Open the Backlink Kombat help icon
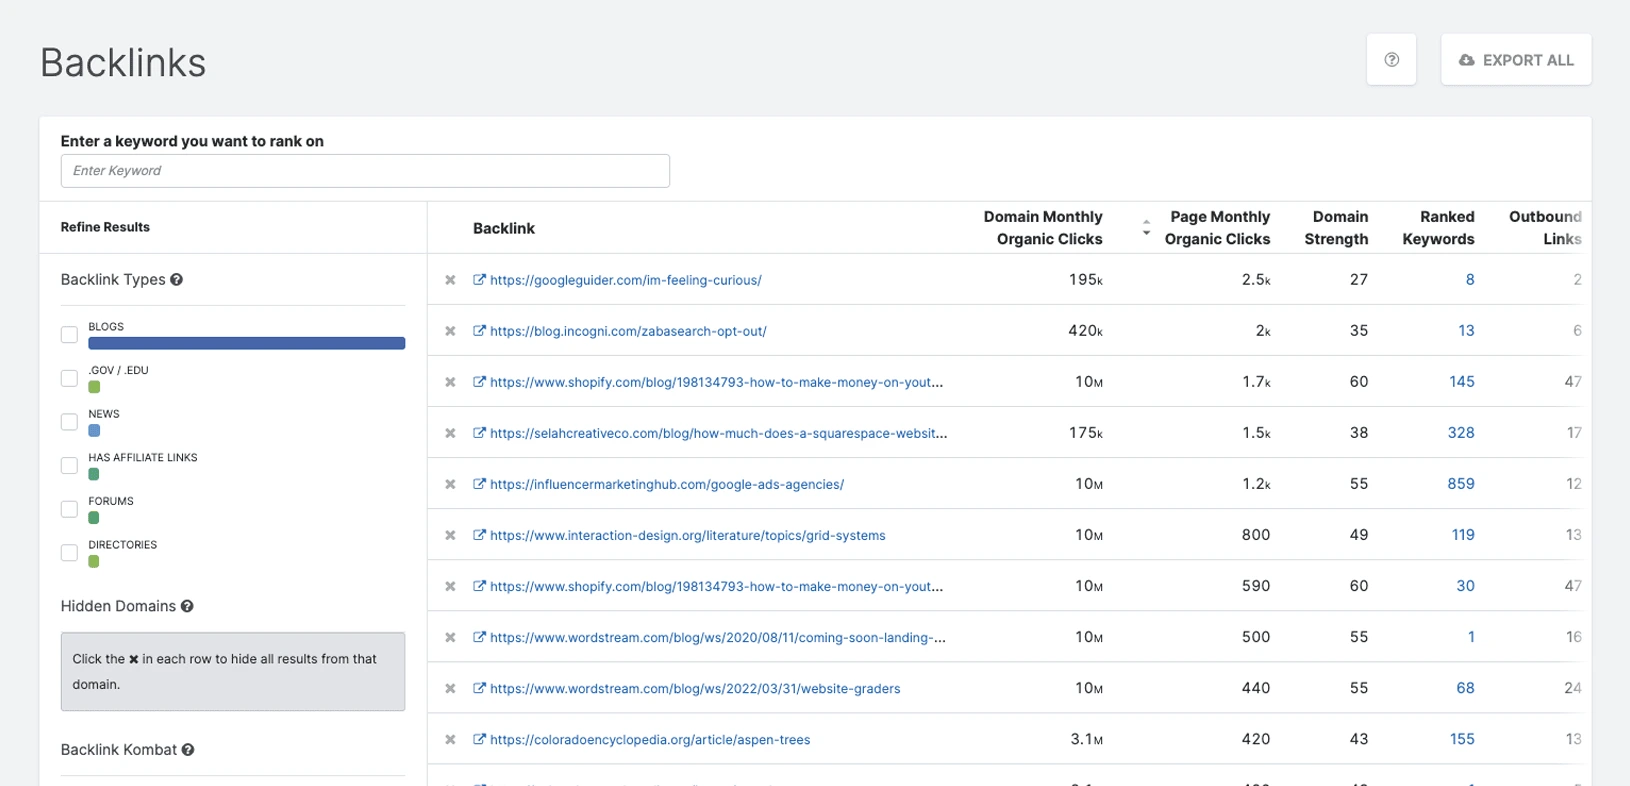 [188, 750]
